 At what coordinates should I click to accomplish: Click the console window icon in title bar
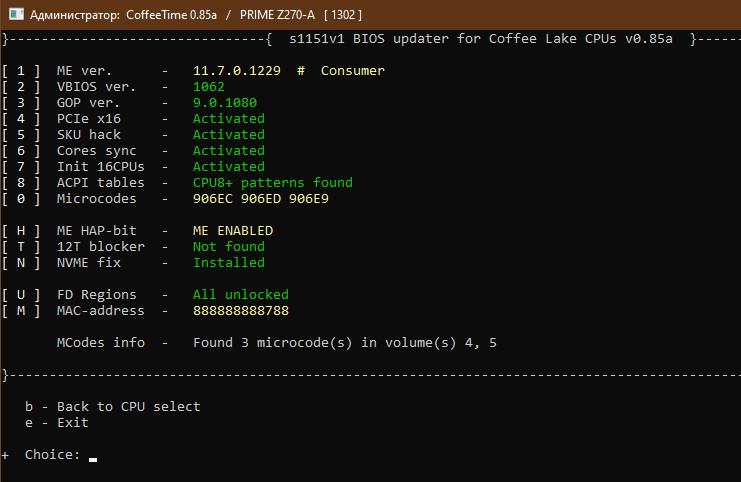pyautogui.click(x=17, y=14)
